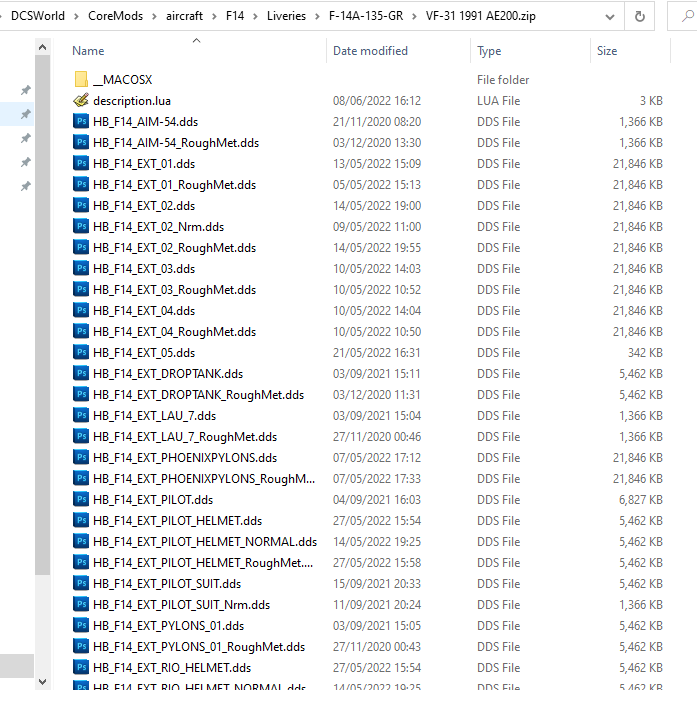Click the navigation pane scrollbar thumb
The image size is (697, 706).
coord(42,315)
